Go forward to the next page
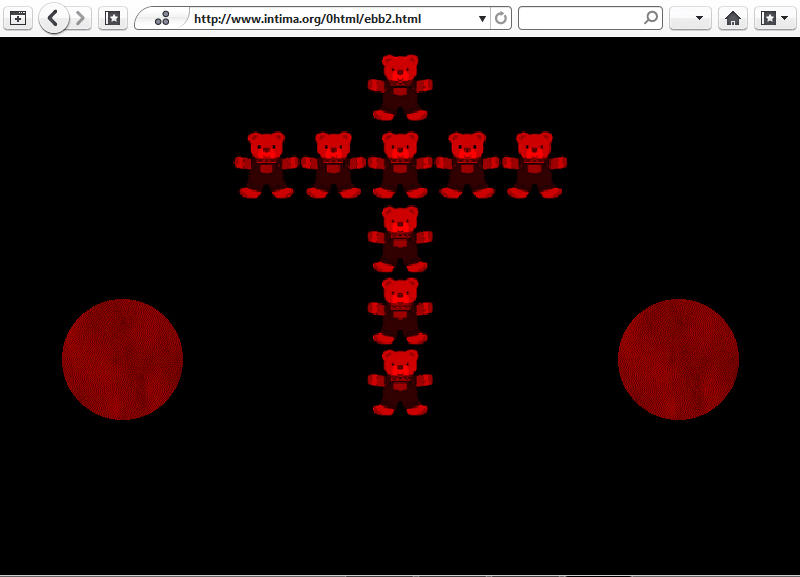Viewport: 800px width, 577px height. tap(81, 18)
